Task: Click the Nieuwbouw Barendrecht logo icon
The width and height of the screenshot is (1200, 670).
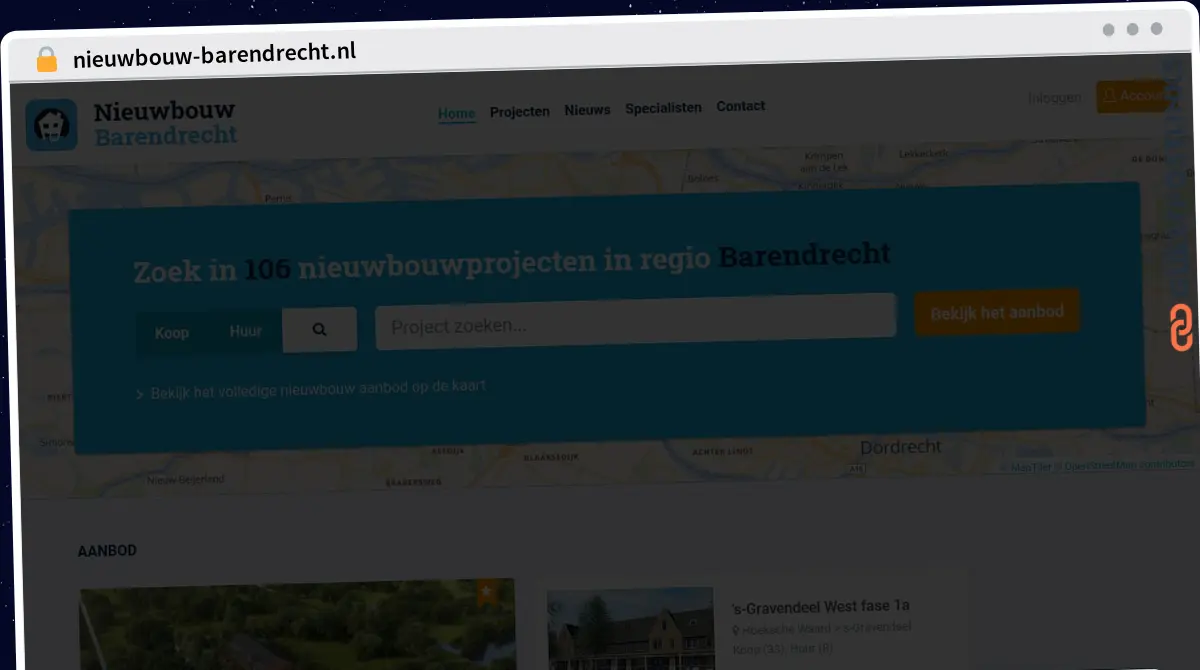Action: [x=51, y=125]
